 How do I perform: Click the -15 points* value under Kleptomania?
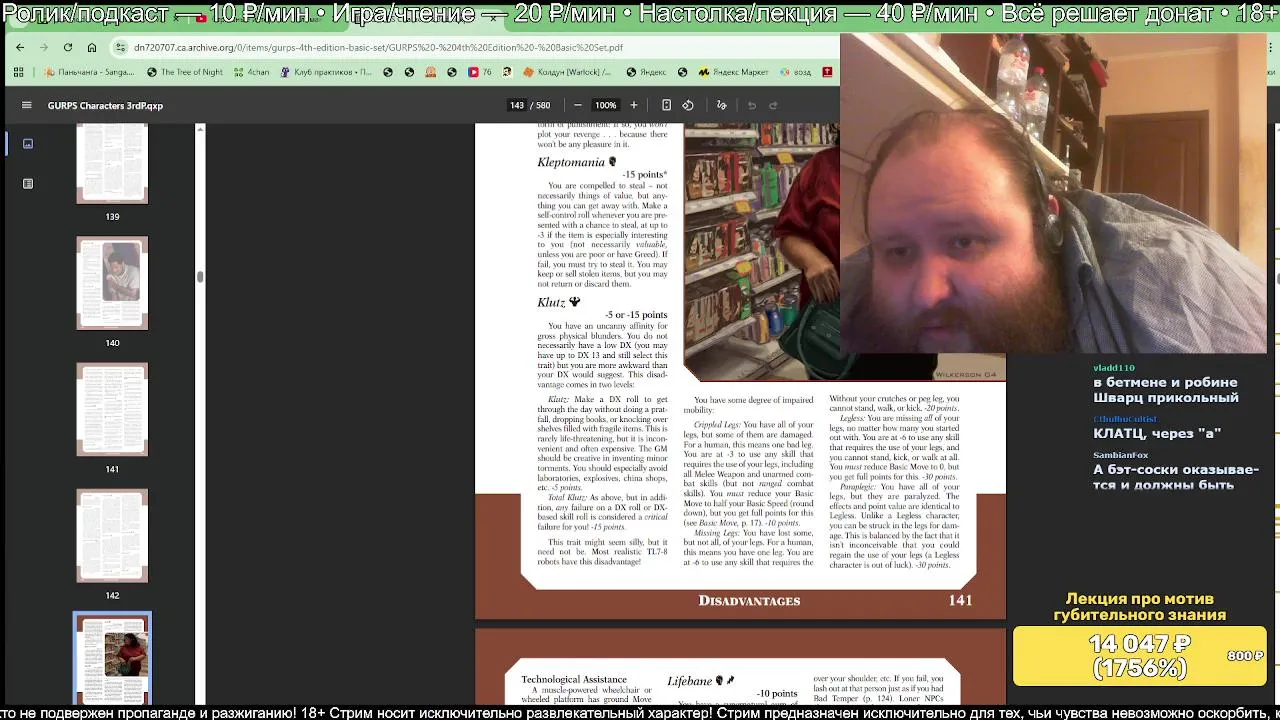pyautogui.click(x=644, y=174)
